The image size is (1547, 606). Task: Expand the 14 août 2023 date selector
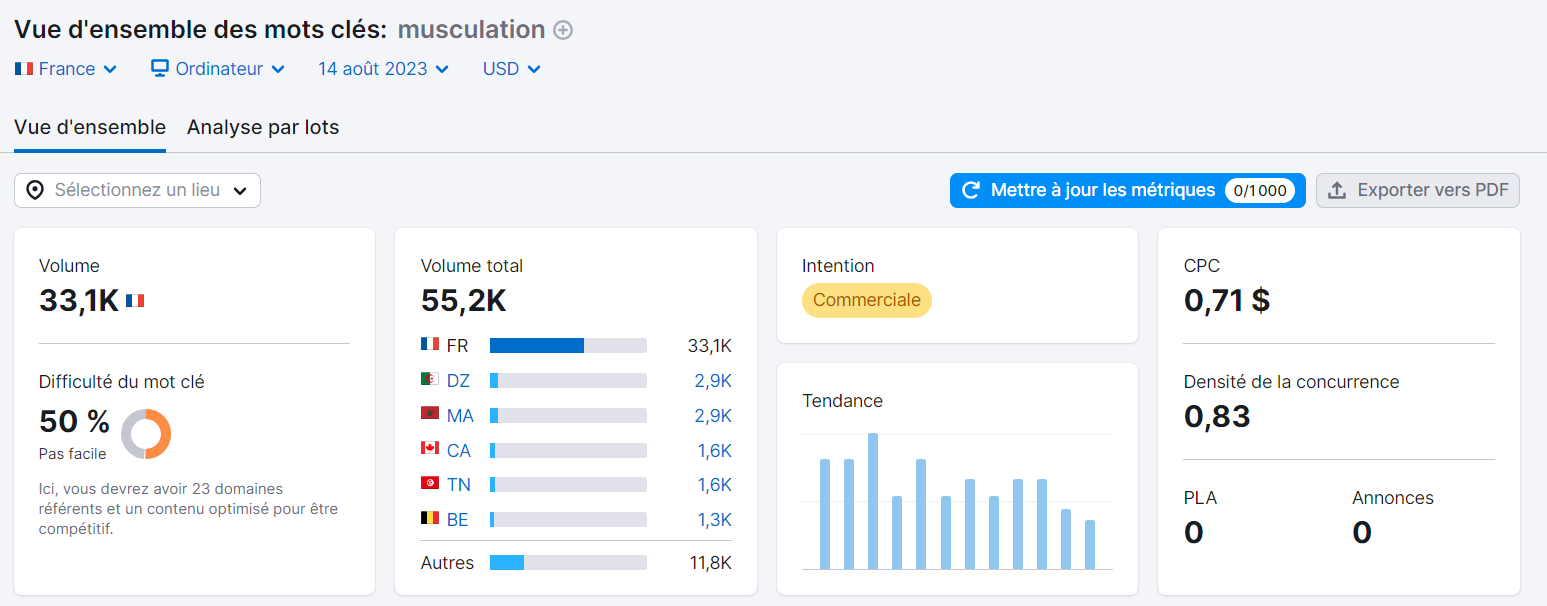(x=383, y=69)
